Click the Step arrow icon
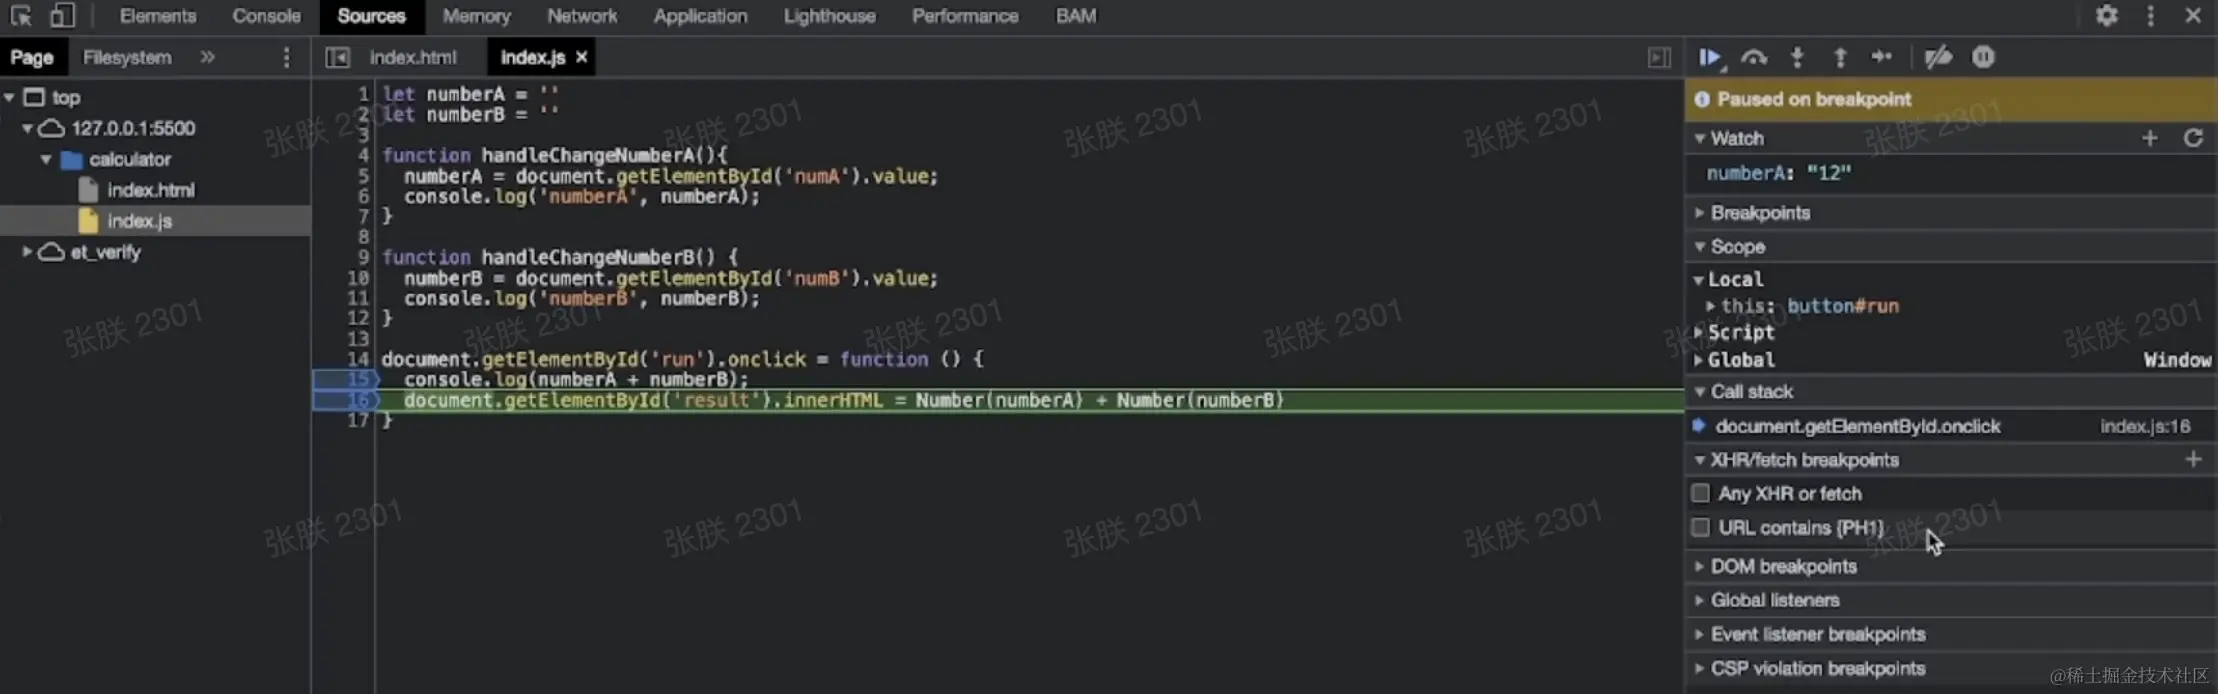Viewport: 2218px width, 694px height. pos(1882,58)
